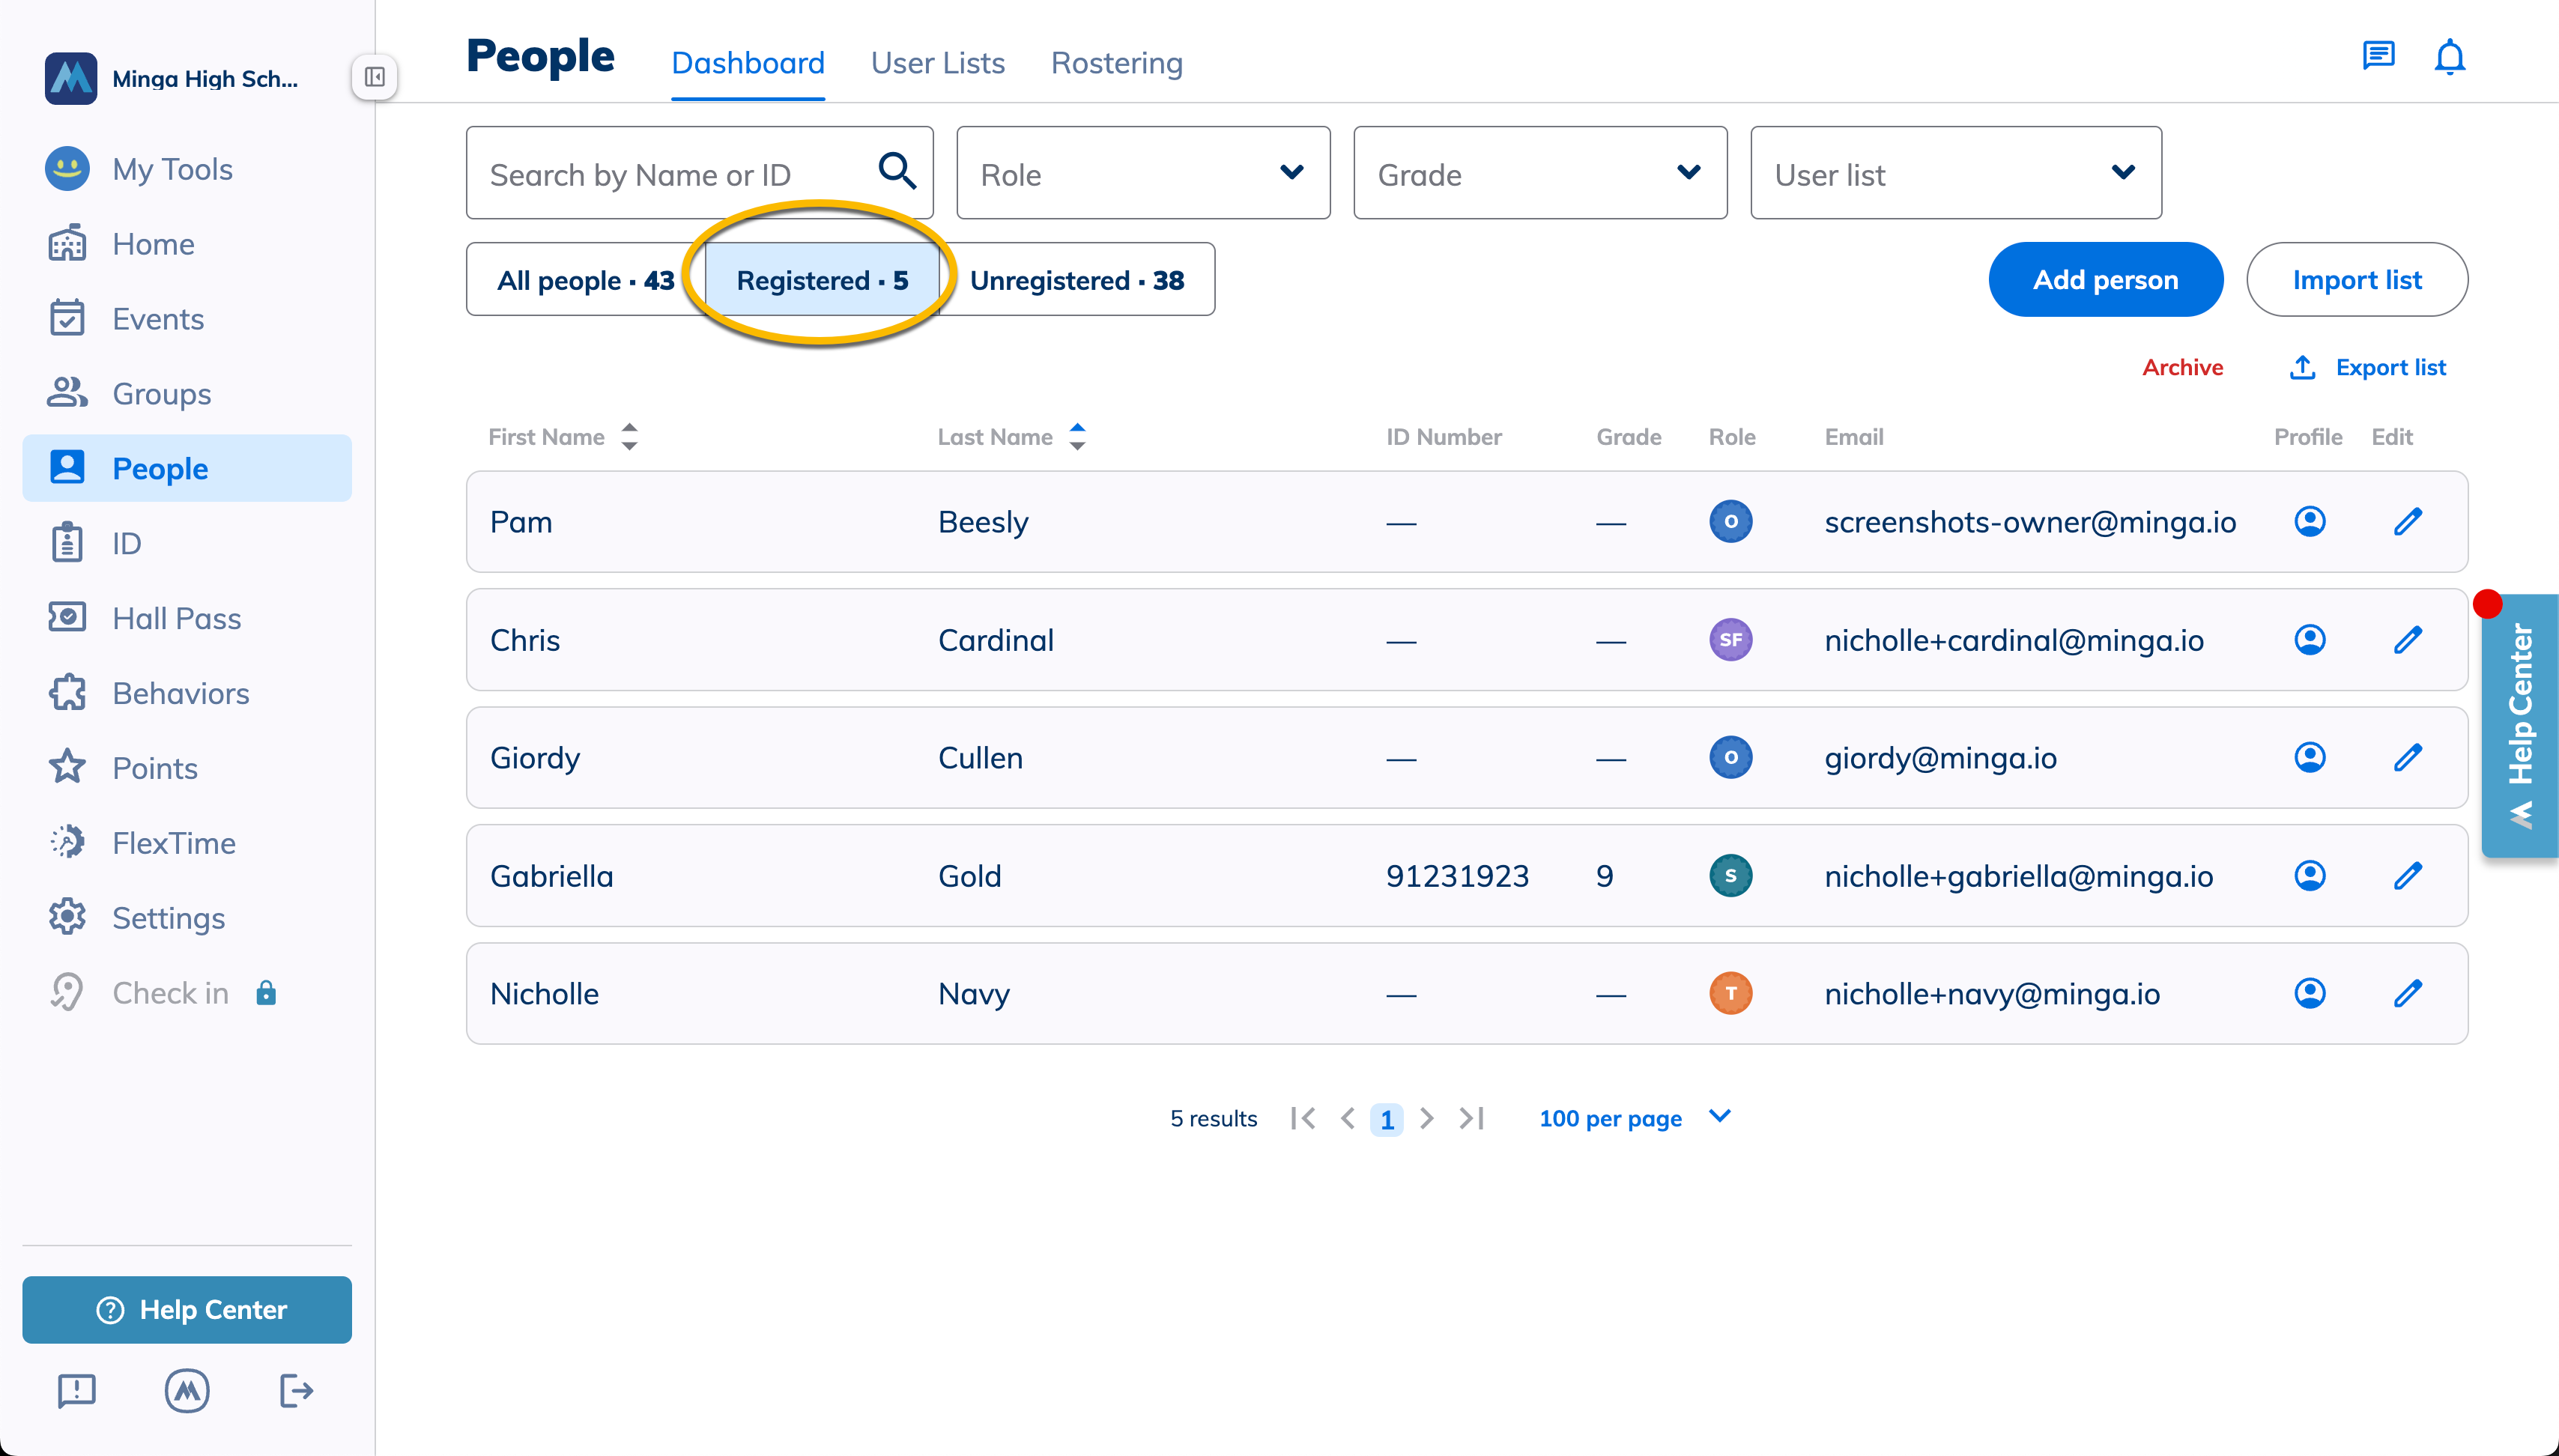This screenshot has width=2559, height=1456.
Task: Click the logout icon in sidebar footer
Action: click(296, 1390)
